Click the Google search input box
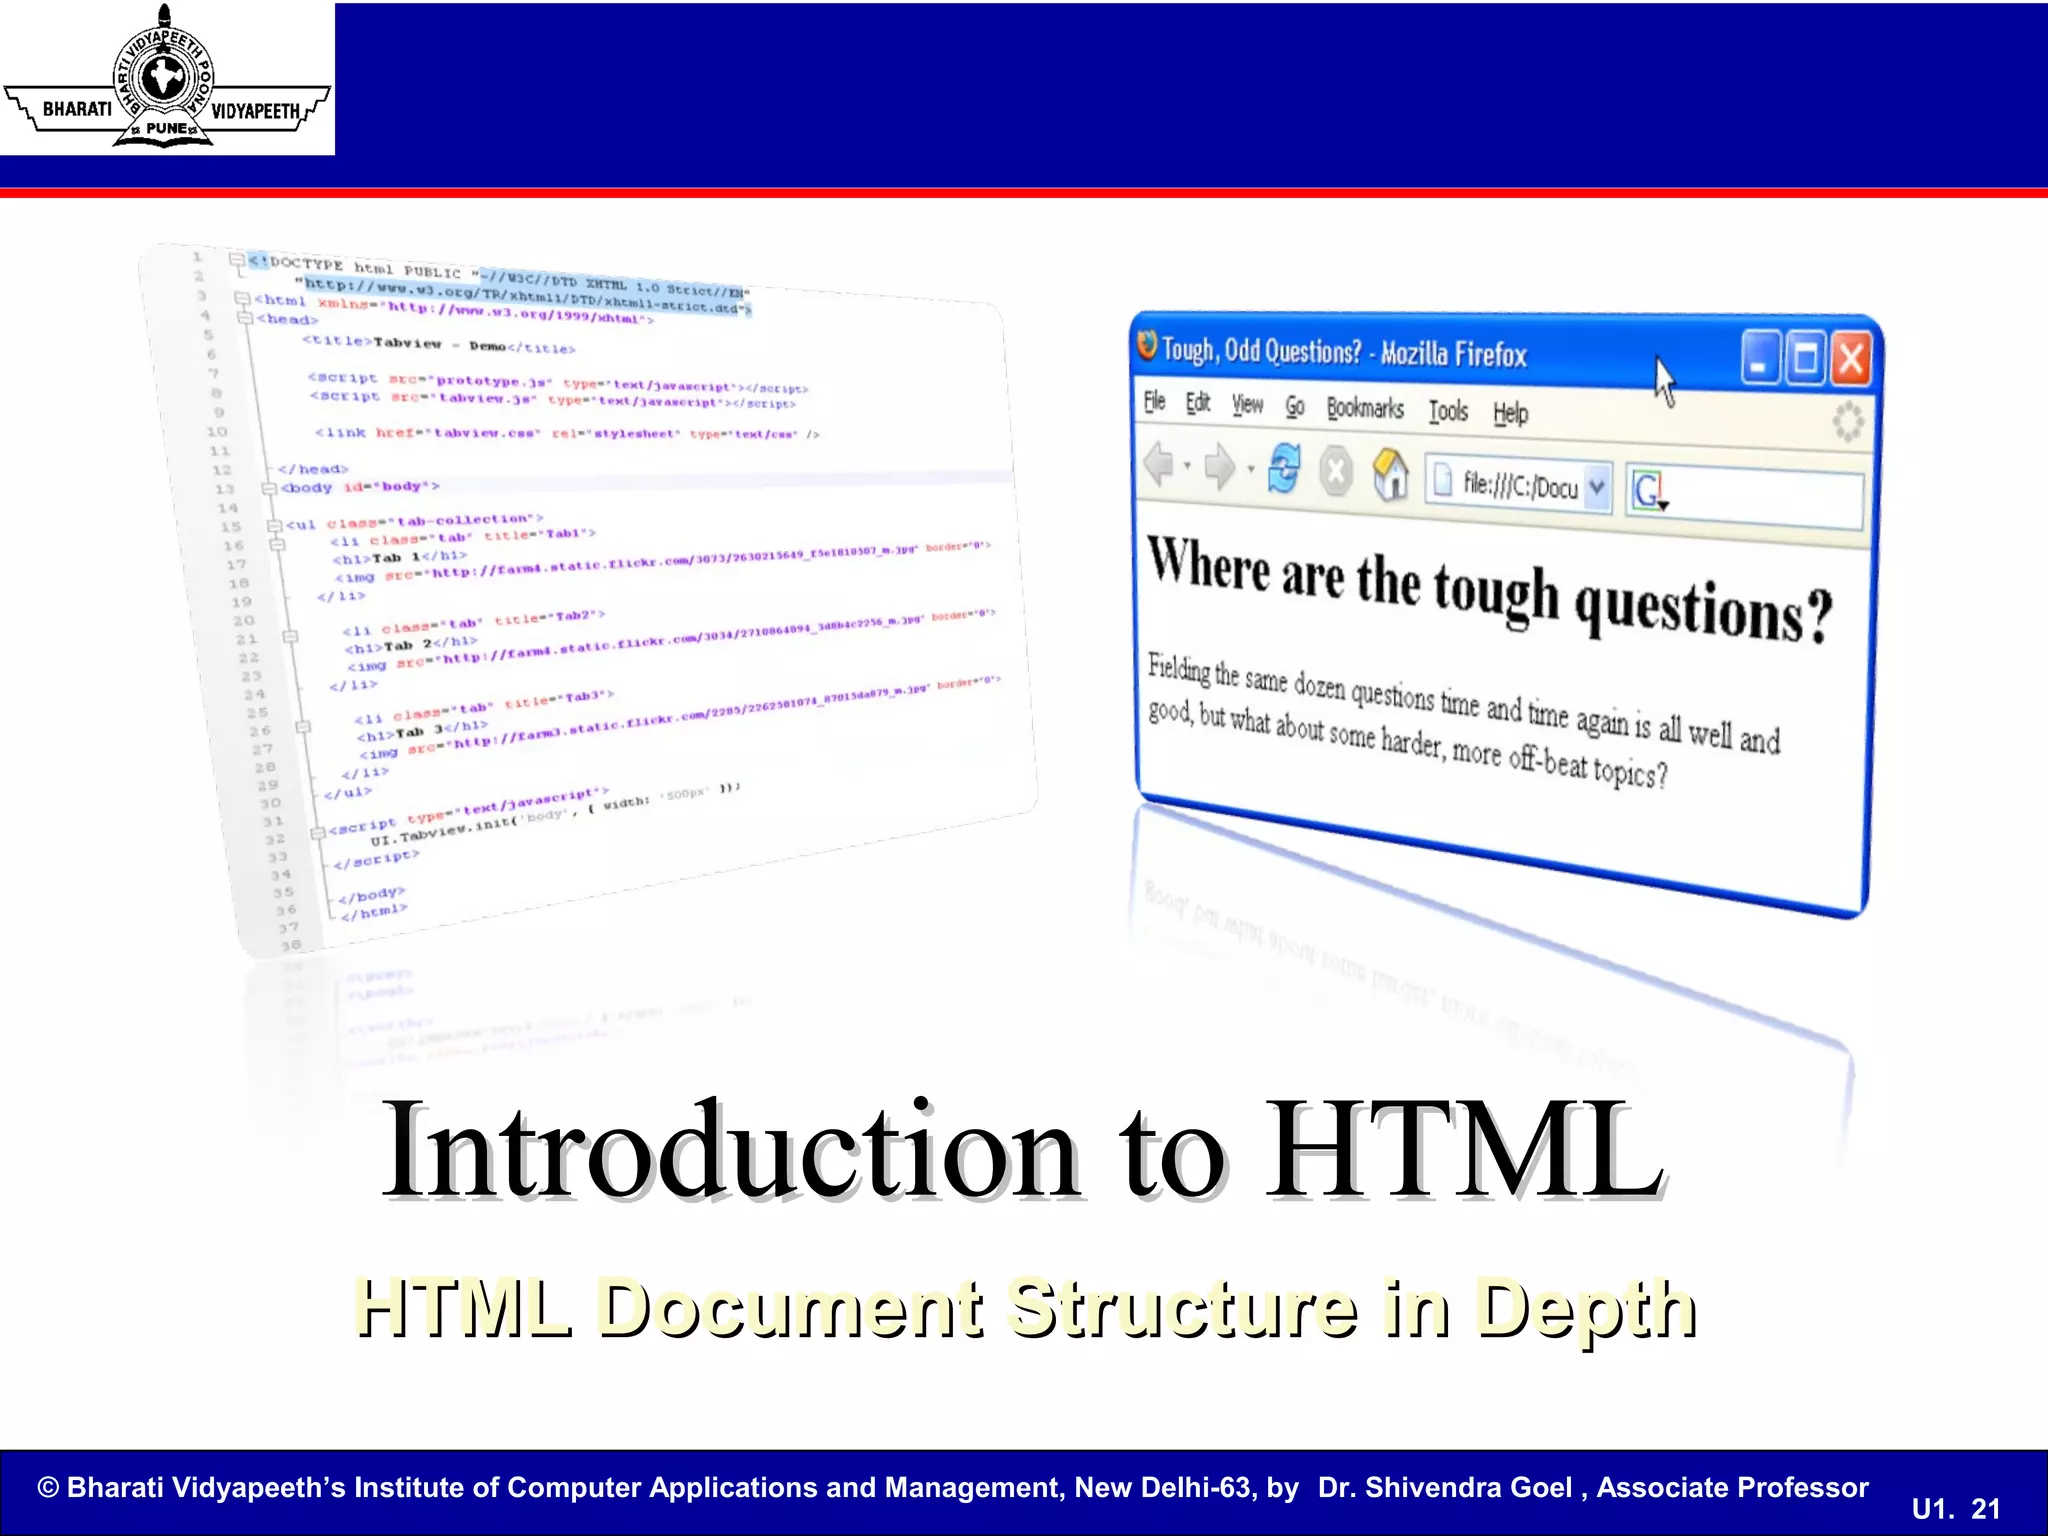Screen dimensions: 2048x1536 coord(1745,495)
